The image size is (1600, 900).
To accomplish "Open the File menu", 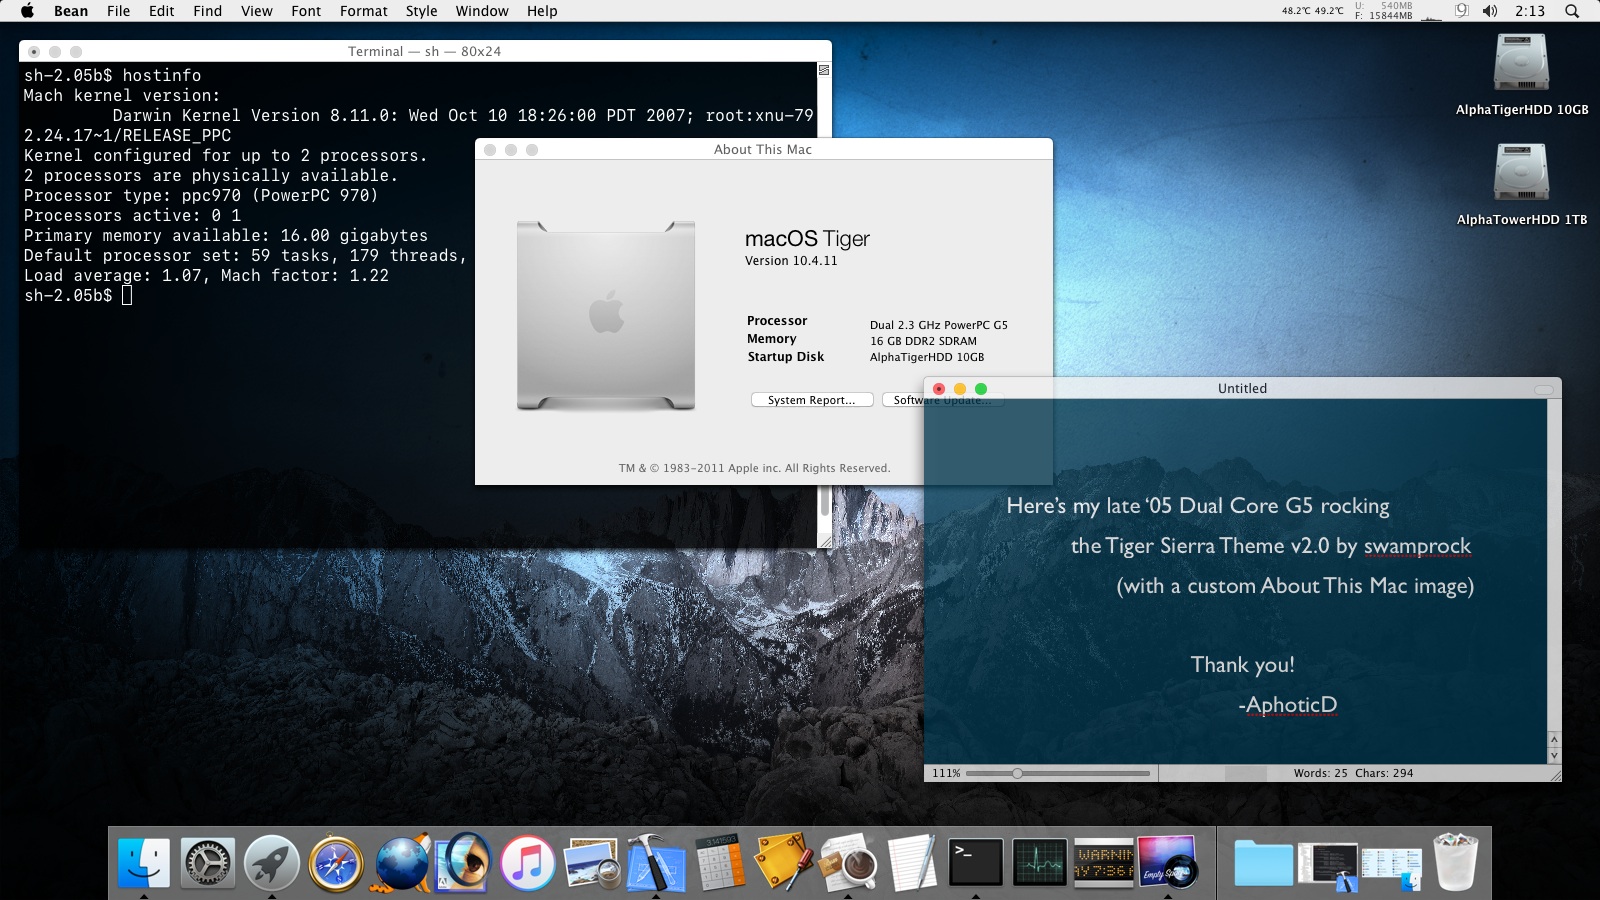I will click(x=118, y=11).
